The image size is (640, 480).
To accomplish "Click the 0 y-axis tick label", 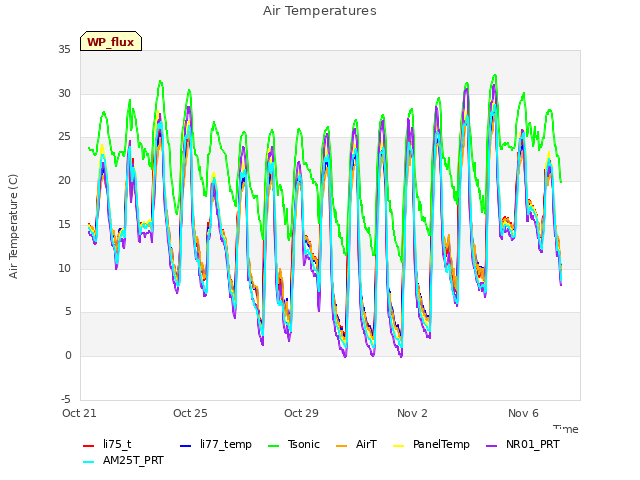I will click(x=68, y=356).
